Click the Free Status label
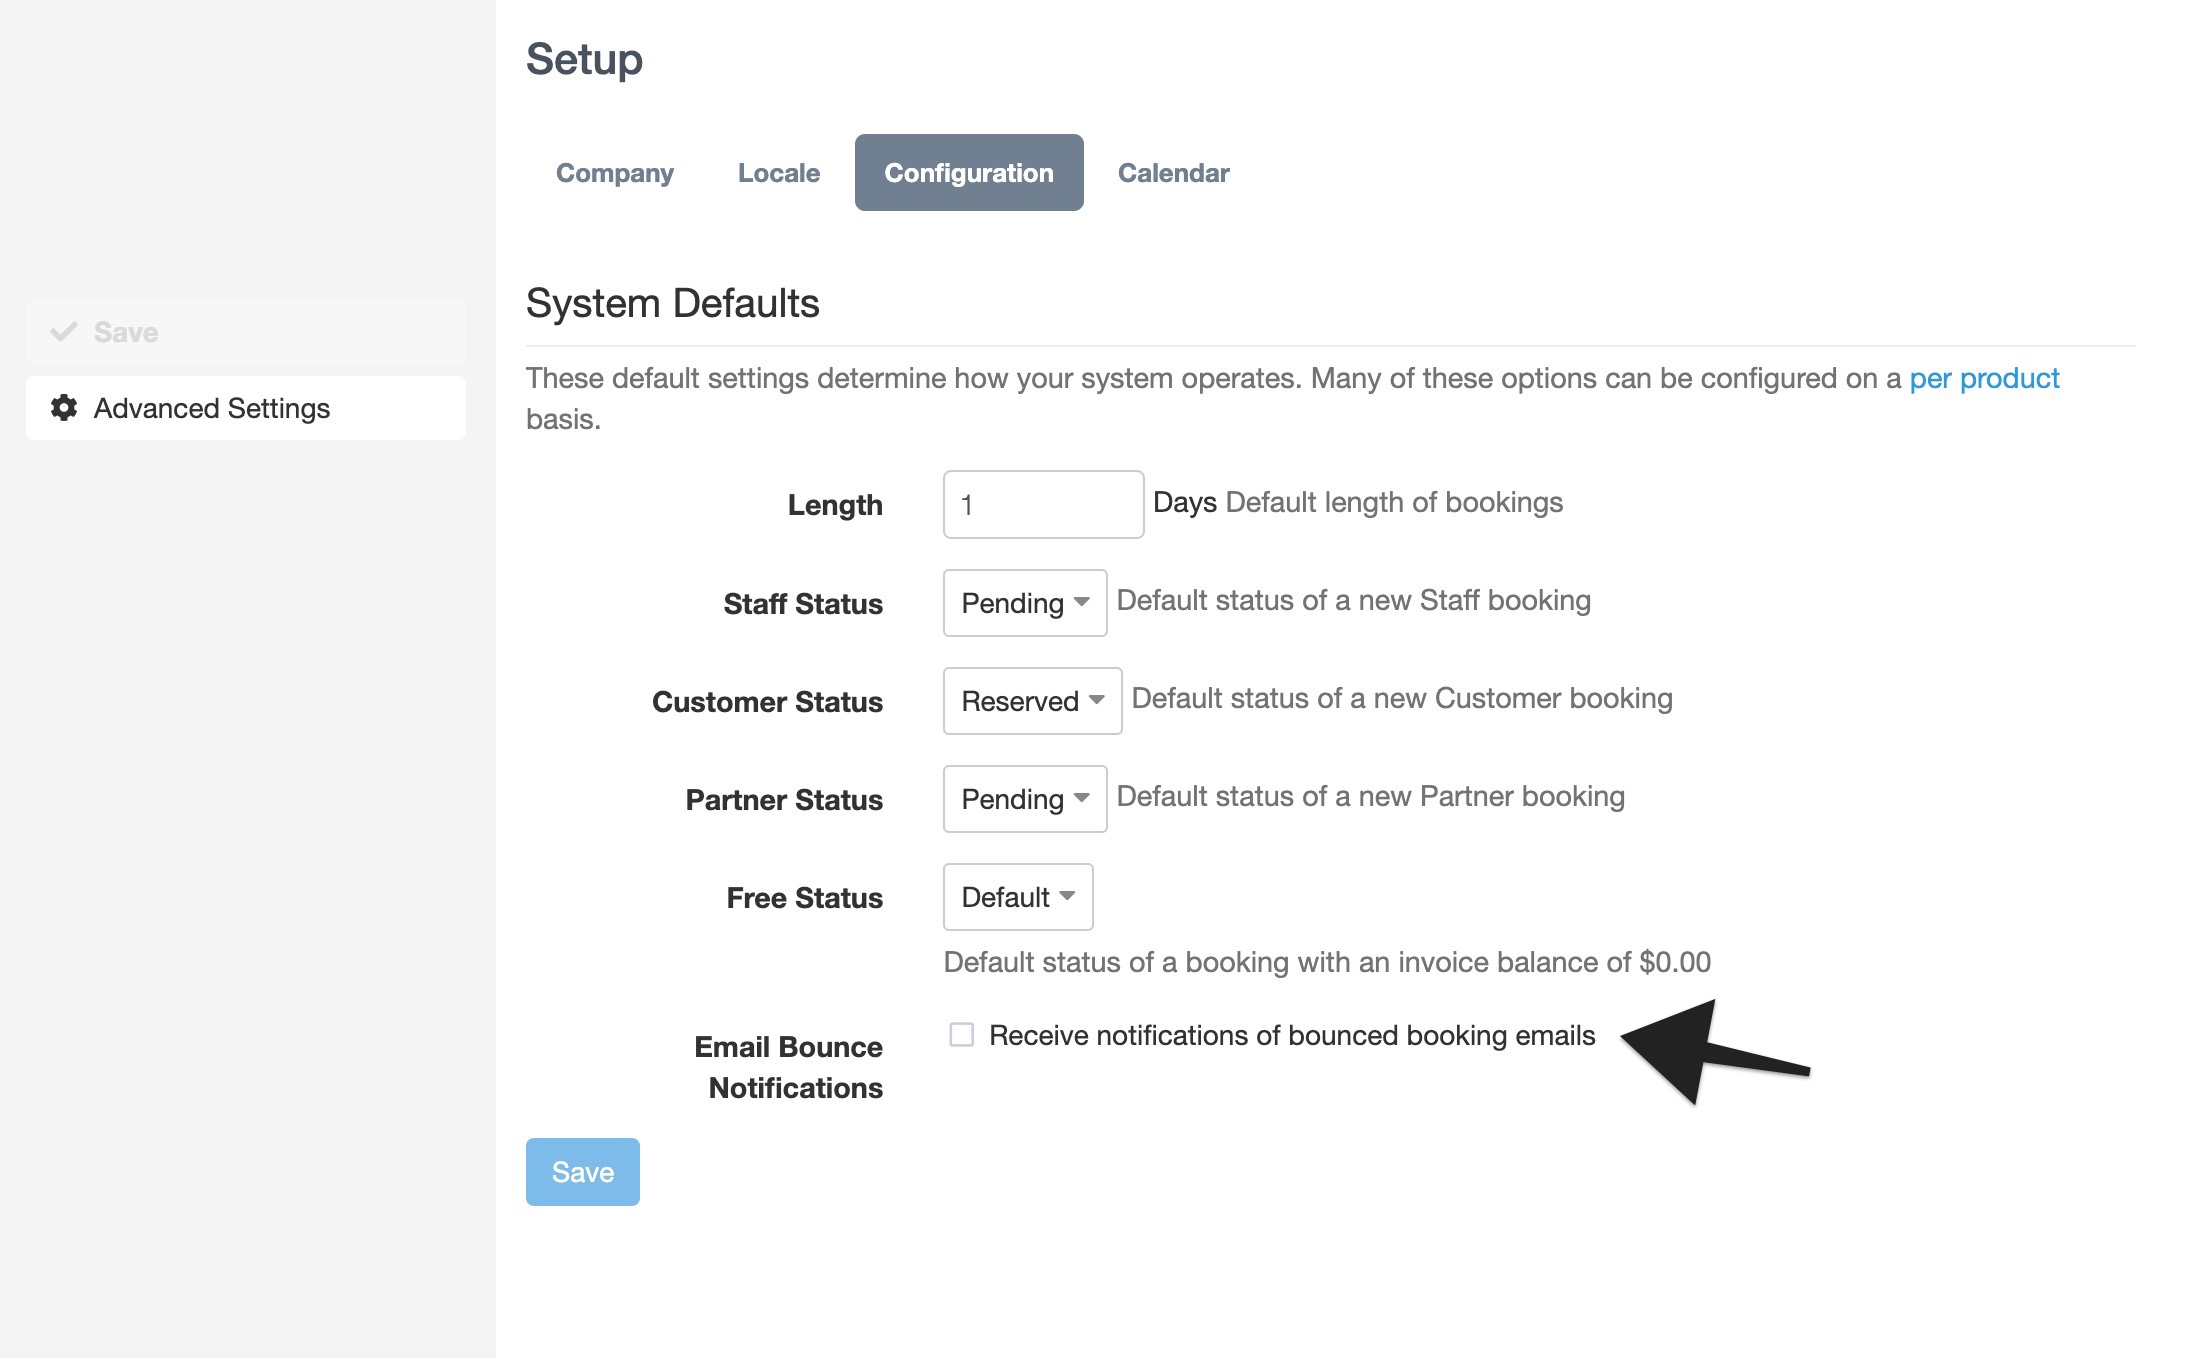Image resolution: width=2208 pixels, height=1358 pixels. [804, 898]
